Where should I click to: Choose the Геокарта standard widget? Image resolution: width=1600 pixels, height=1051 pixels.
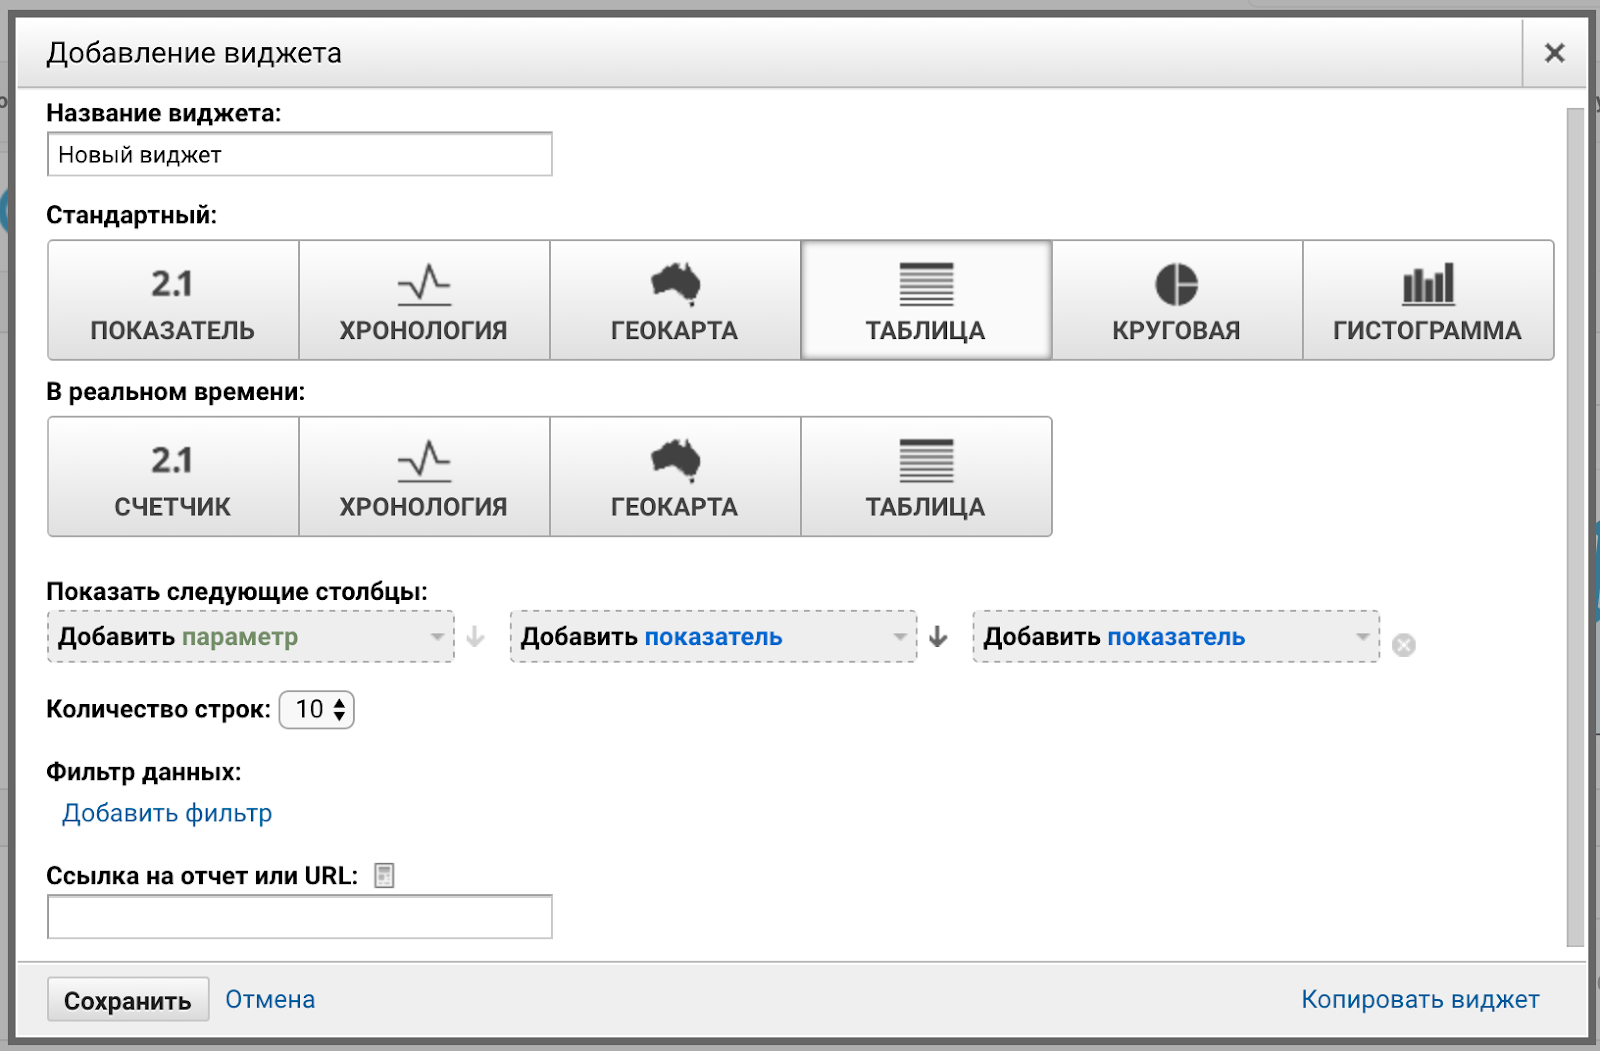[675, 300]
